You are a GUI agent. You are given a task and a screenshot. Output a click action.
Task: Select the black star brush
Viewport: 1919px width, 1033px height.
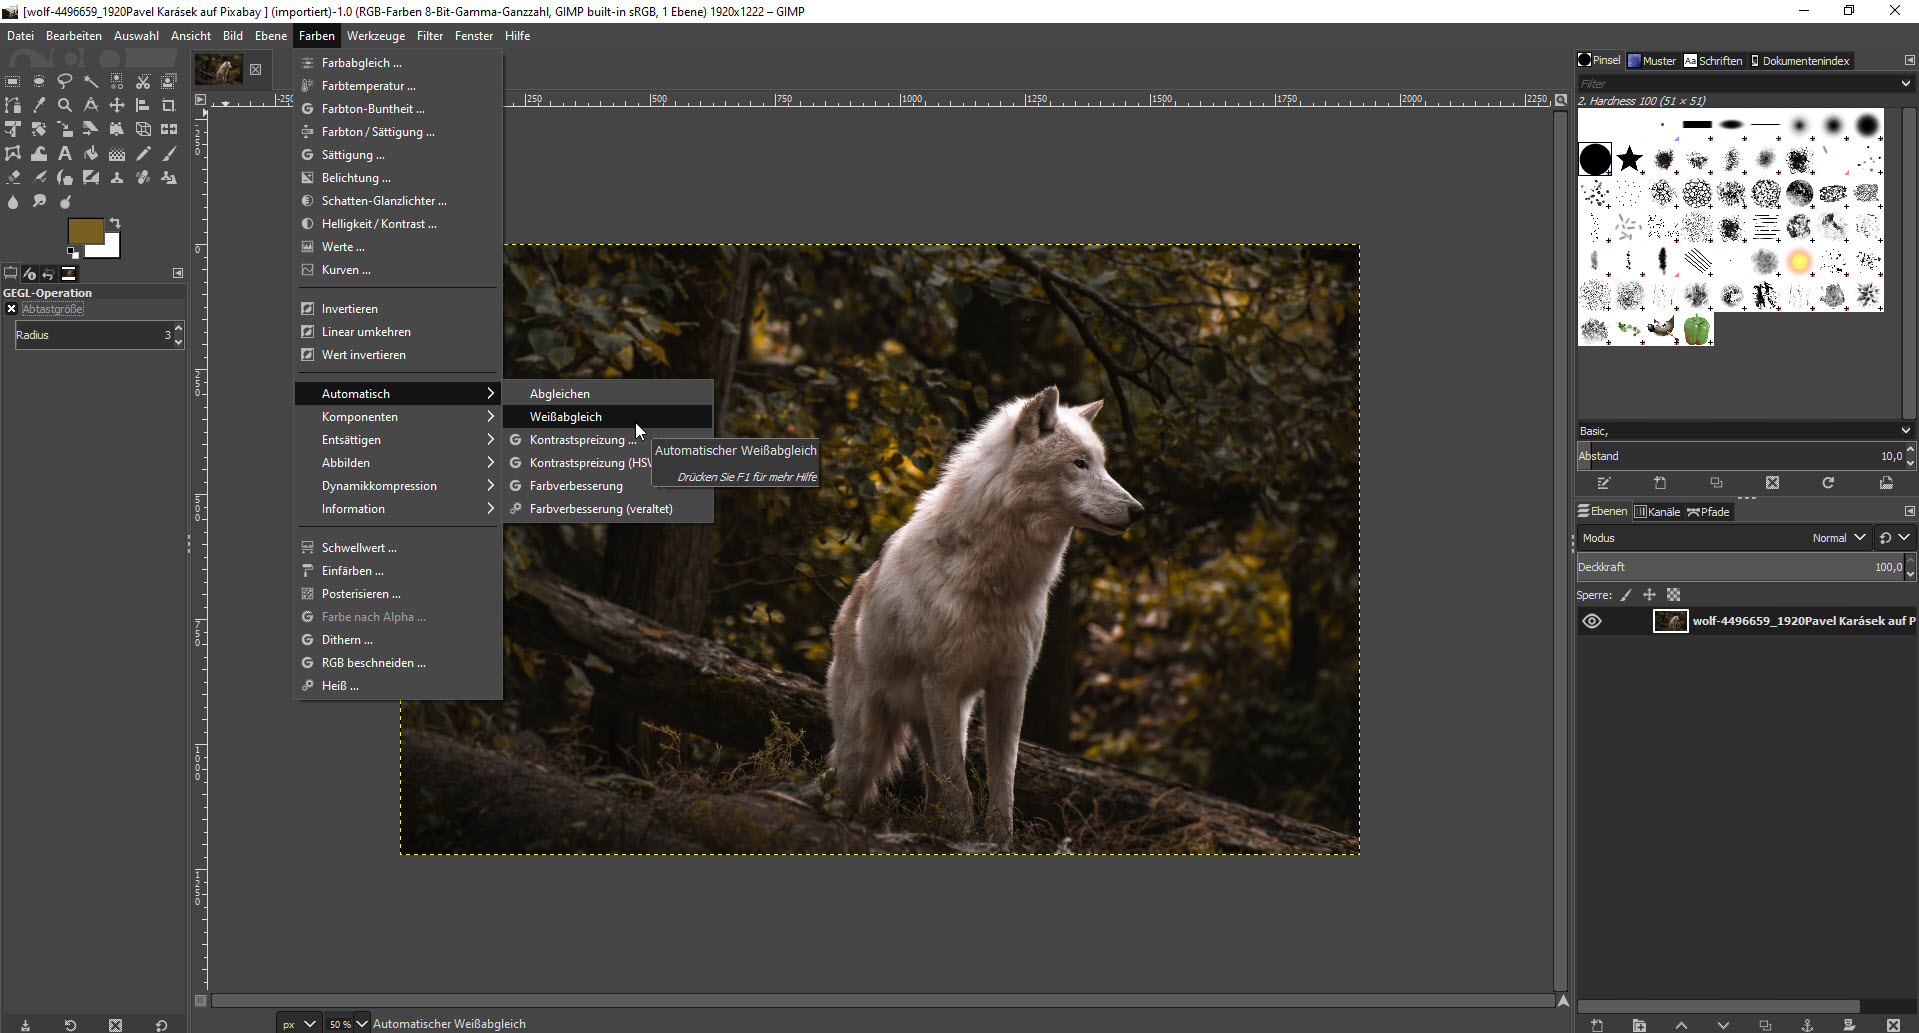point(1630,159)
